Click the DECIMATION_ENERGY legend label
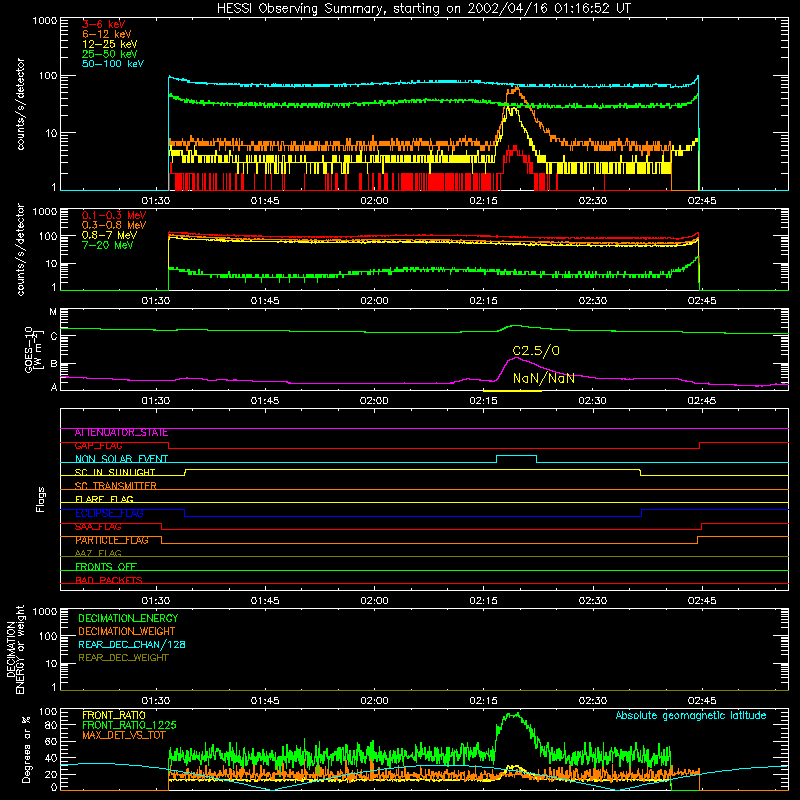This screenshot has width=800, height=800. [x=128, y=618]
